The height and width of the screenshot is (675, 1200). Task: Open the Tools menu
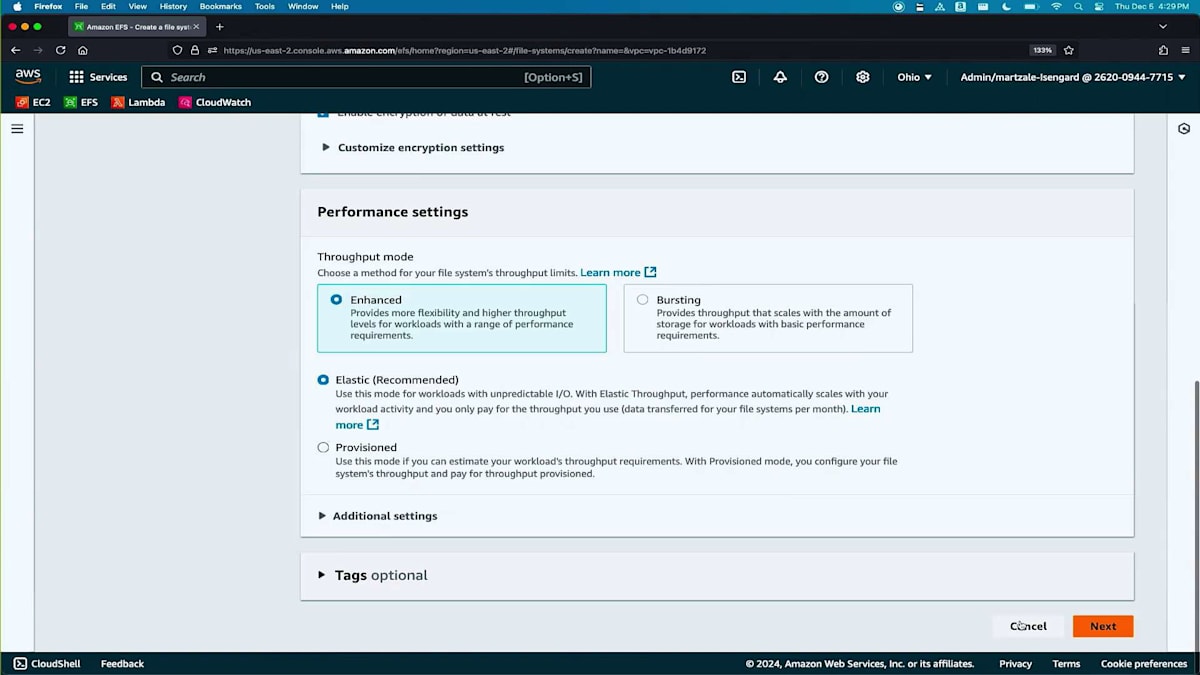[x=265, y=6]
